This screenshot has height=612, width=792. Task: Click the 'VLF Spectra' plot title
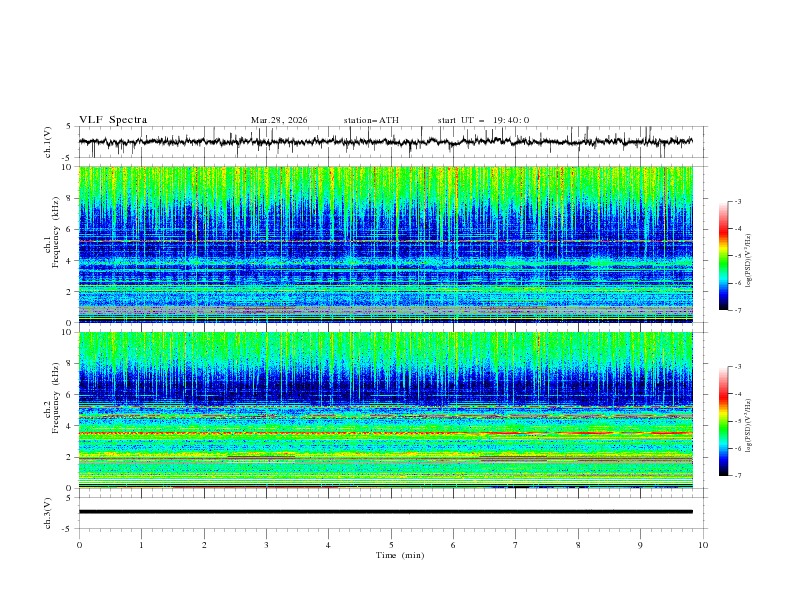tap(113, 120)
